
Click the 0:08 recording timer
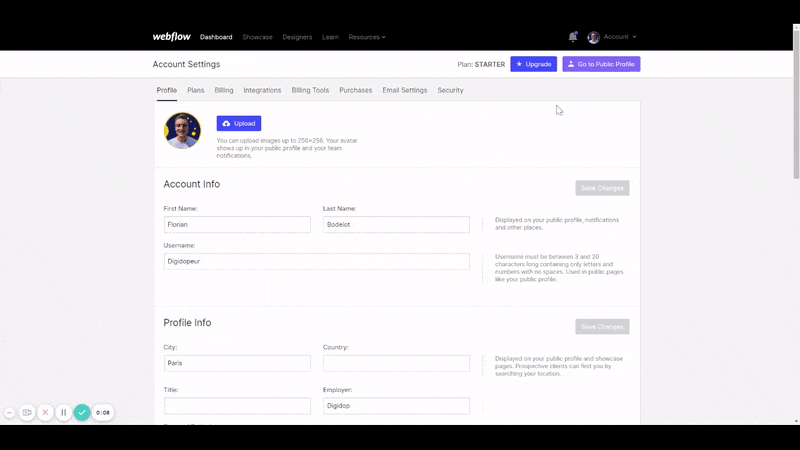click(x=103, y=412)
